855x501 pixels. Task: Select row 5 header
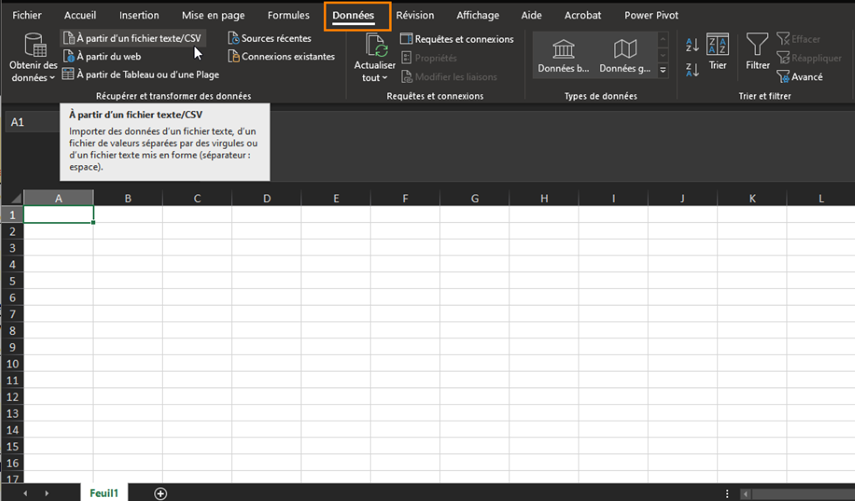[12, 281]
